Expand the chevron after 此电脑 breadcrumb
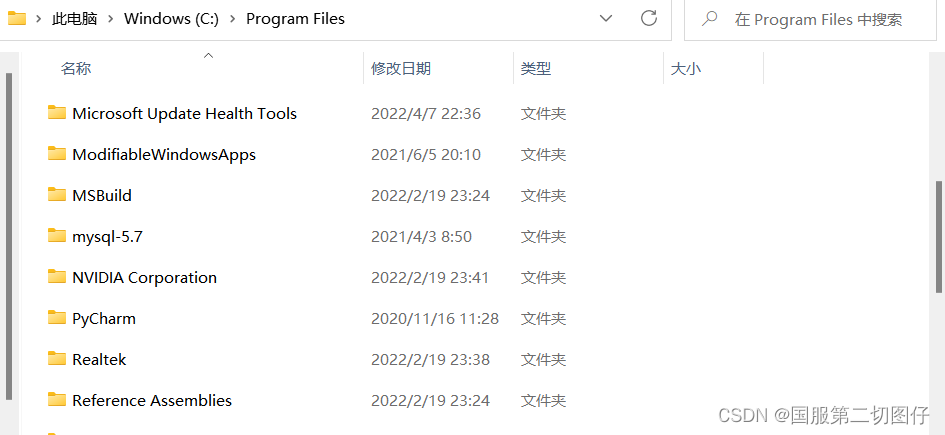Viewport: 945px width, 435px height. click(111, 18)
